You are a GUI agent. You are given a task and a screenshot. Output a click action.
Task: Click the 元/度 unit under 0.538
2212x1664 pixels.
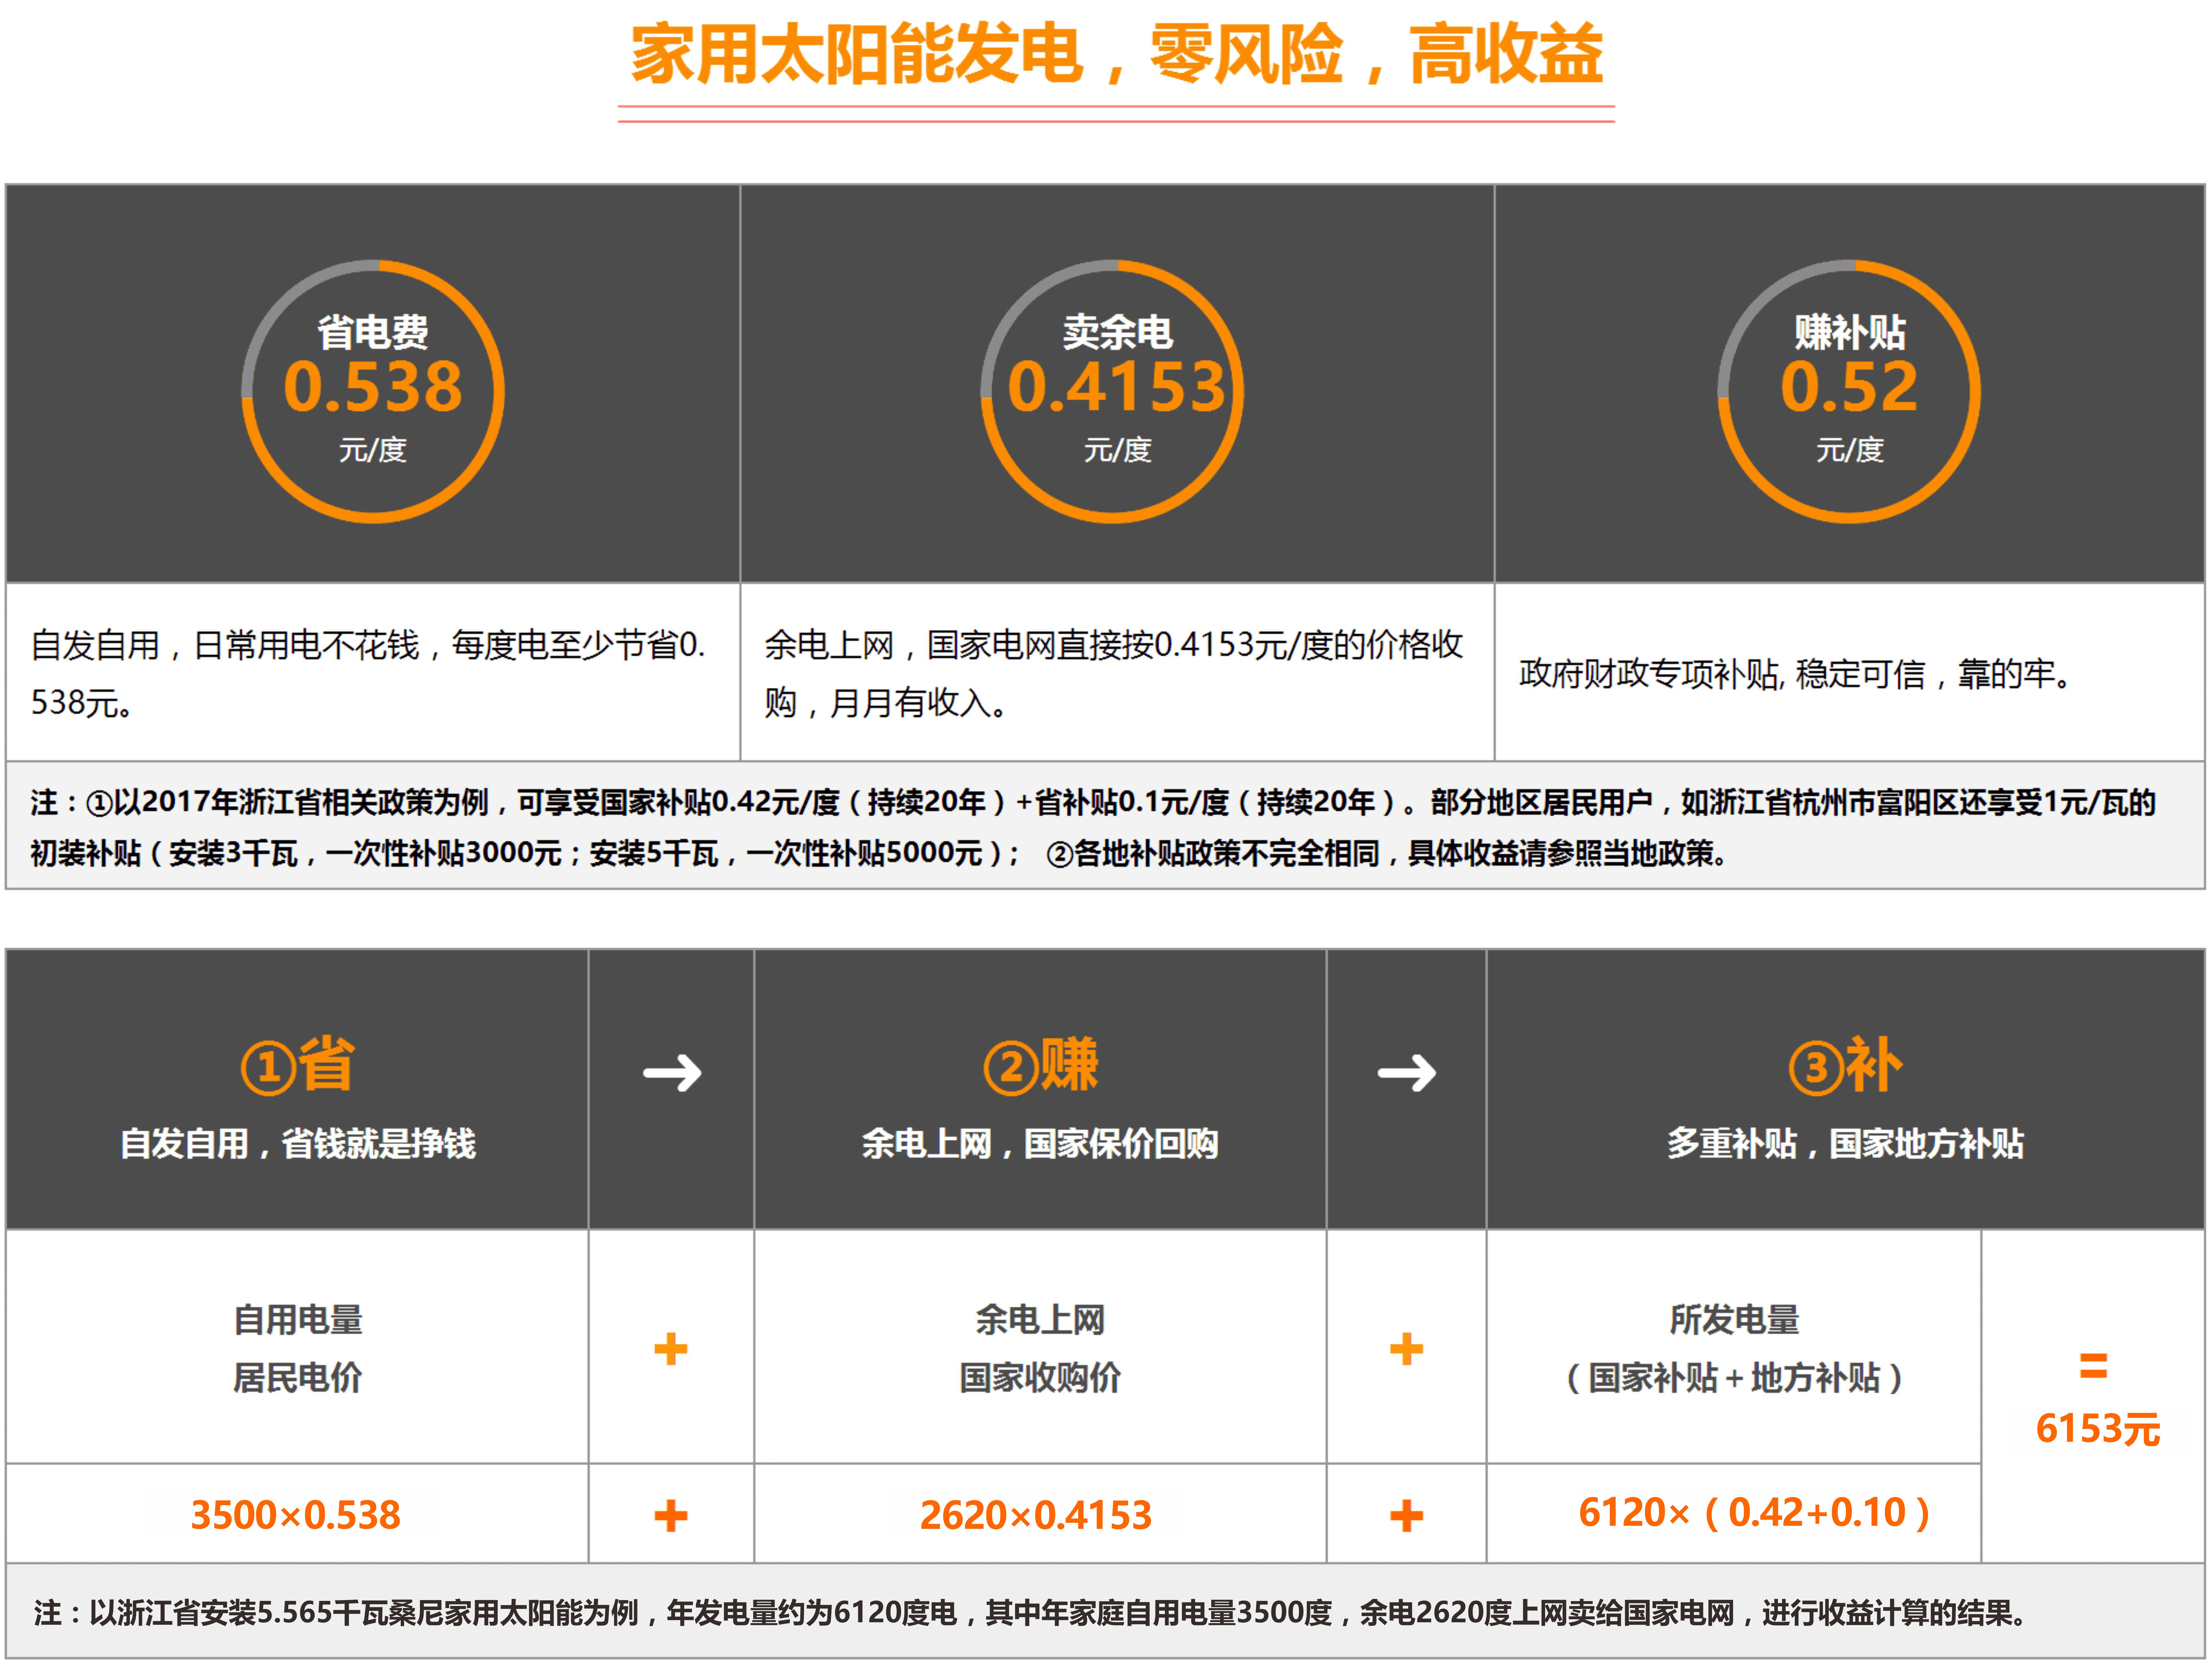373,450
